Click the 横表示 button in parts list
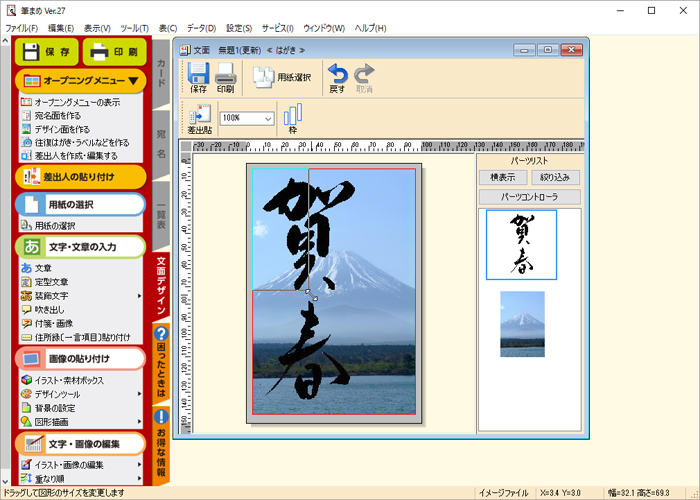 coord(503,177)
